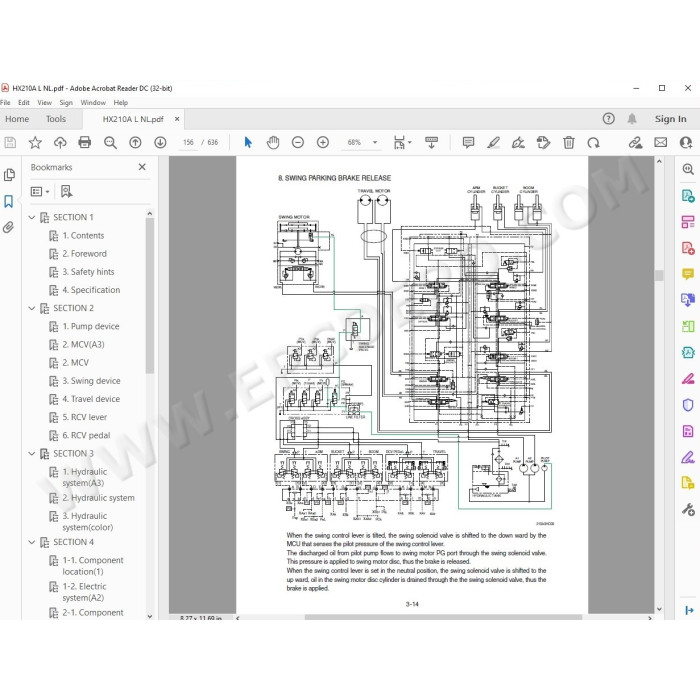Open notifications bell icon

[632, 119]
